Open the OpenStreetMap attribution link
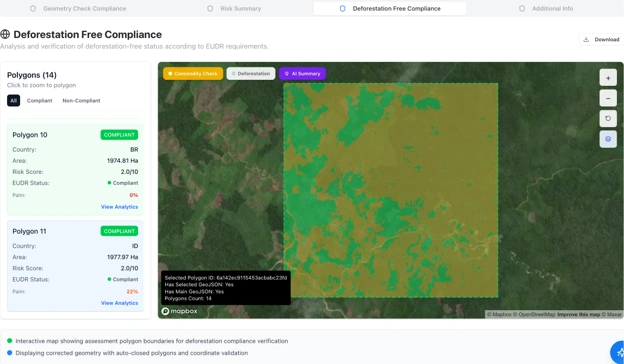This screenshot has width=624, height=364. [x=534, y=314]
